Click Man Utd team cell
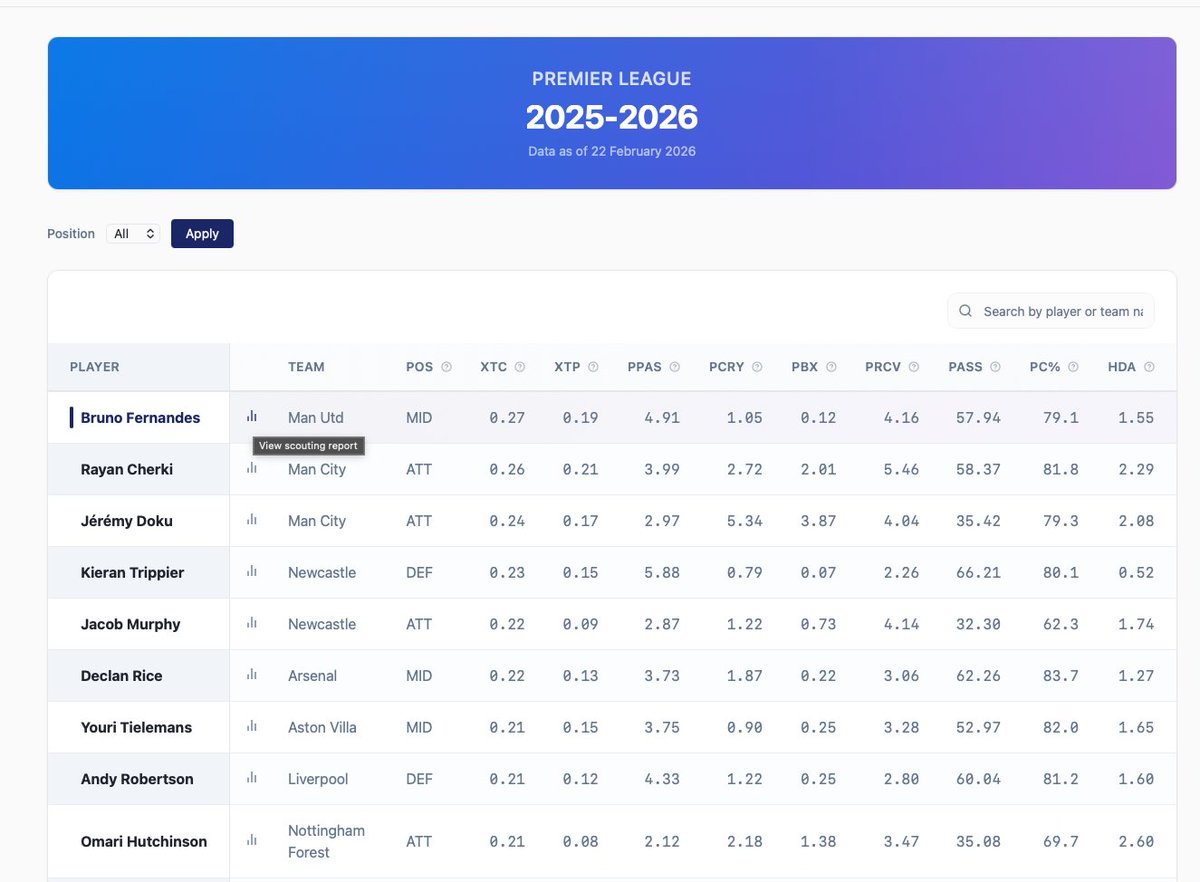The width and height of the screenshot is (1200, 882). pyautogui.click(x=316, y=417)
